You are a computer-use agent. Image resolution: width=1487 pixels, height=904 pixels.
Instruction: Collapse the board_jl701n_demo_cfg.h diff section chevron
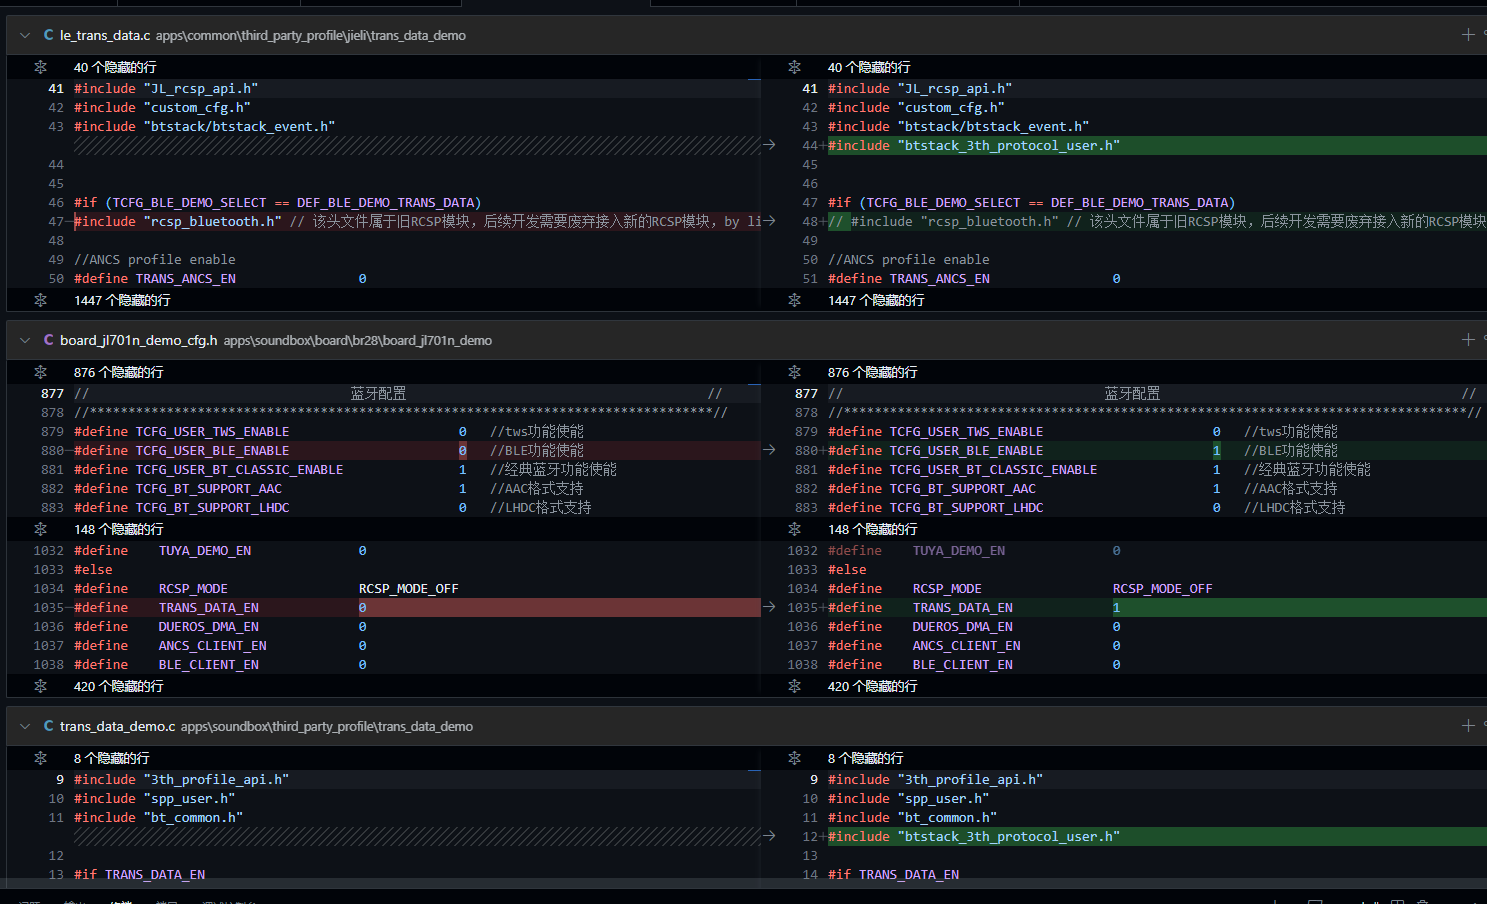[25, 340]
